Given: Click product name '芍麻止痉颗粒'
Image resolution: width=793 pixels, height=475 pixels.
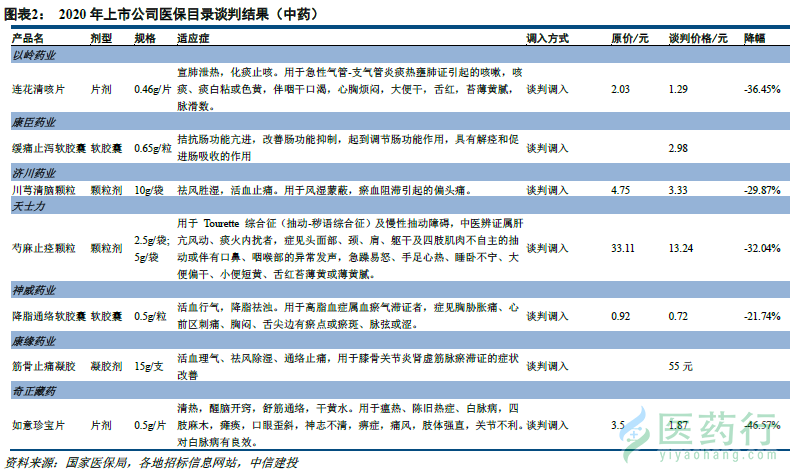Looking at the screenshot, I should [43, 248].
